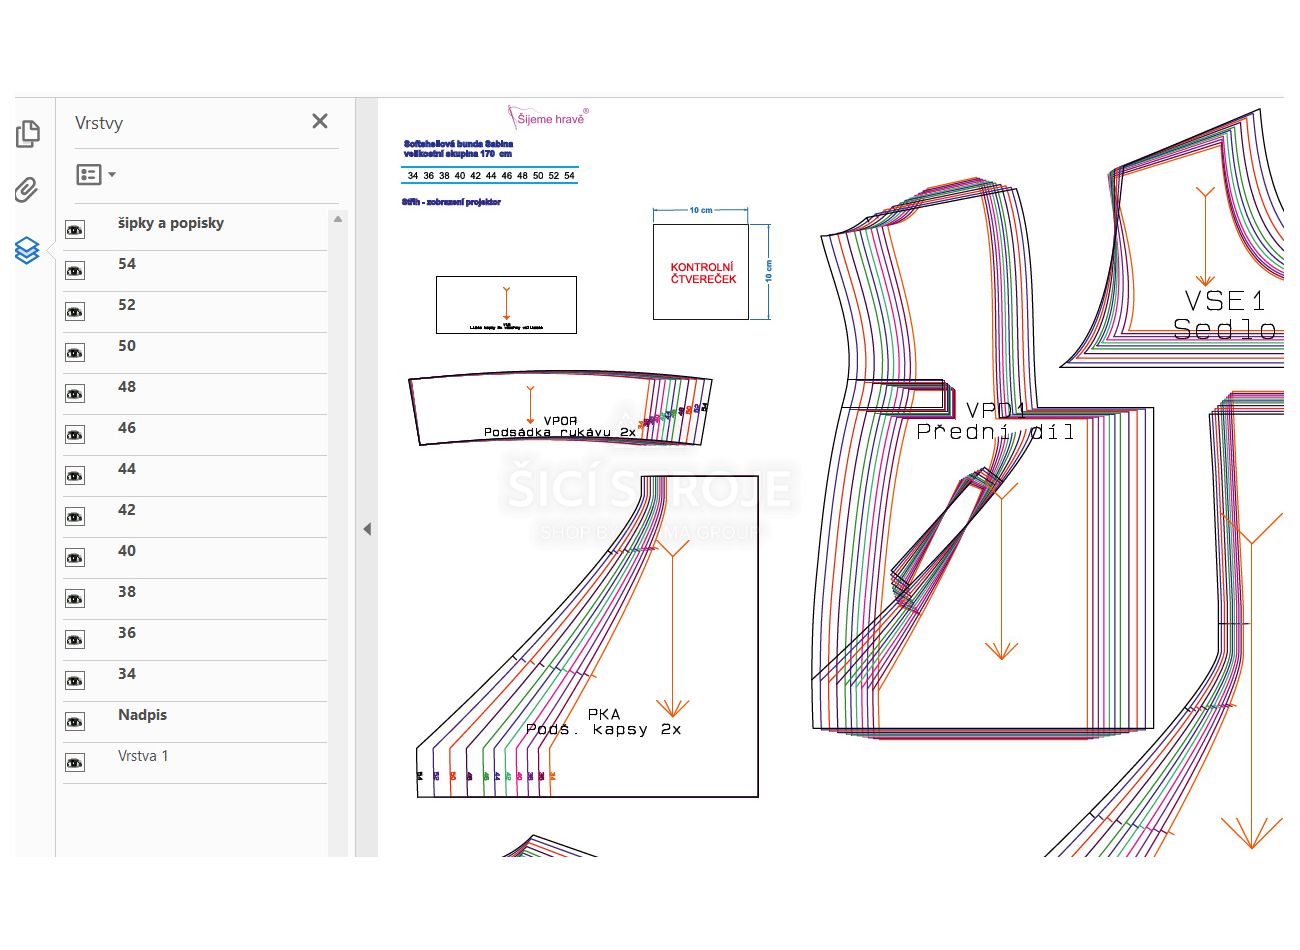The image size is (1300, 950).
Task: Open the attachments paperclip panel
Action: [x=27, y=190]
